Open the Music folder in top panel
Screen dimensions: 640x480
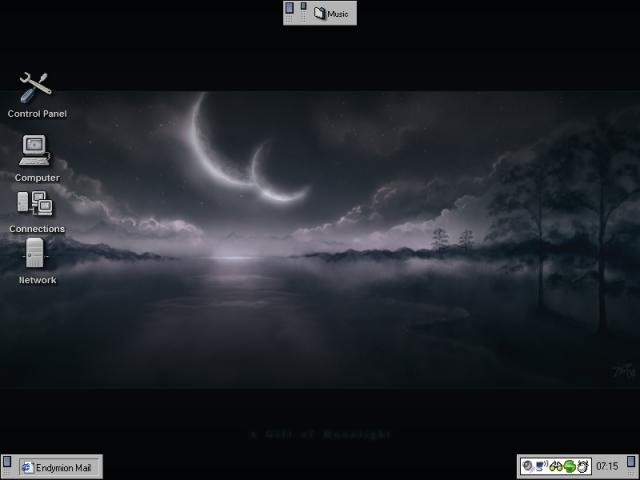pos(331,13)
